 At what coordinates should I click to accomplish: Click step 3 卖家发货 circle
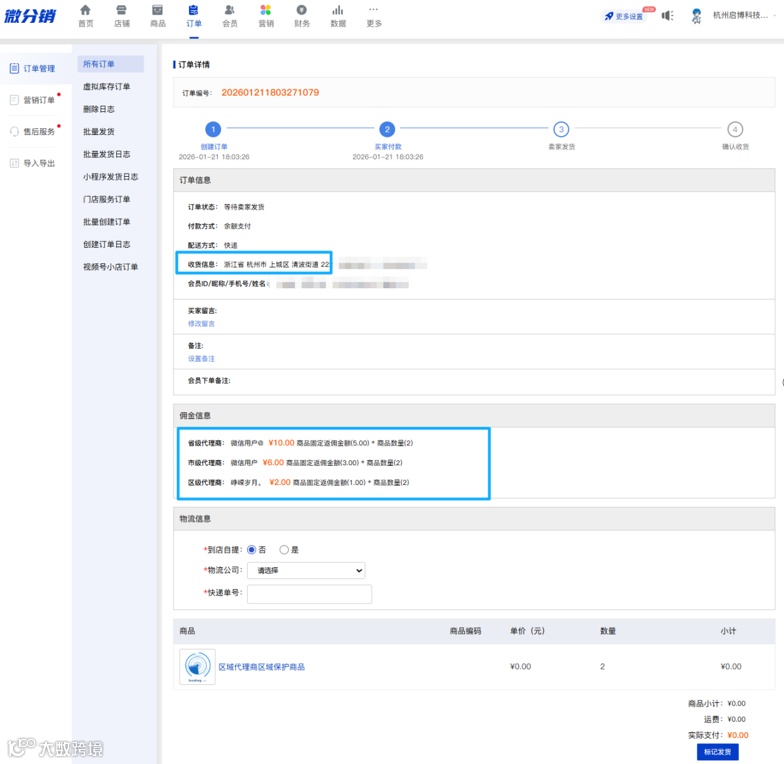pos(561,130)
